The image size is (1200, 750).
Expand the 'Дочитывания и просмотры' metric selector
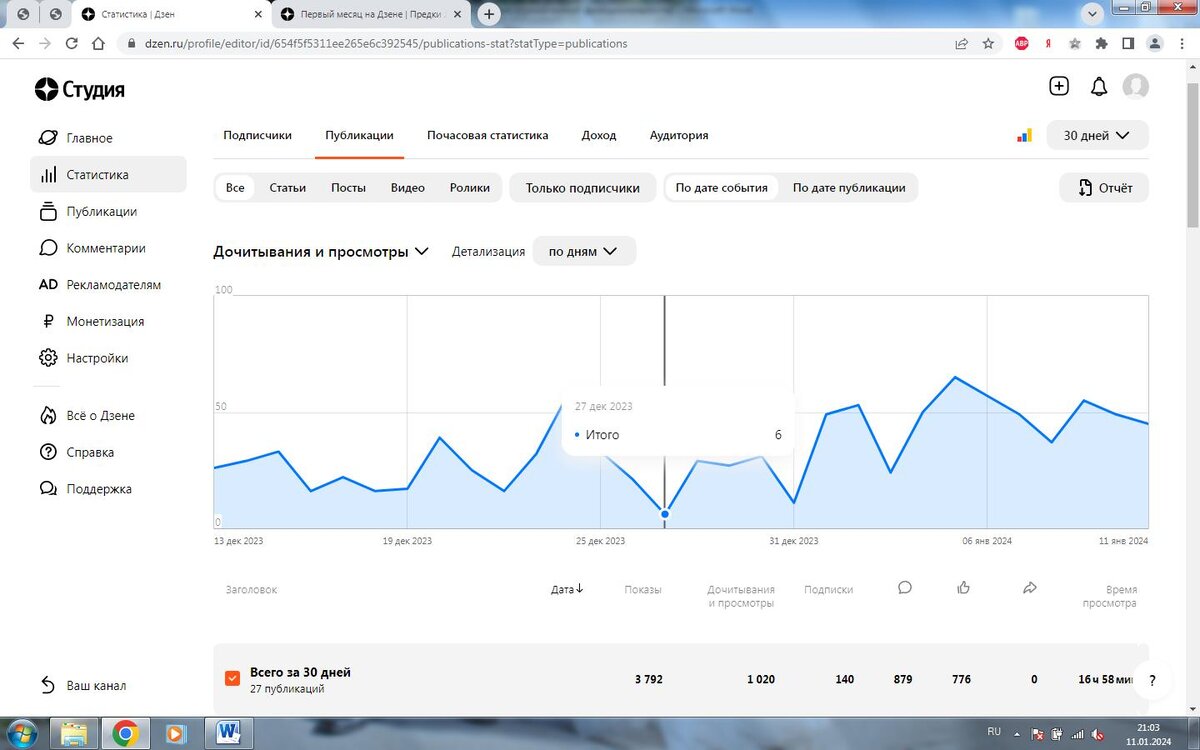[x=321, y=252]
